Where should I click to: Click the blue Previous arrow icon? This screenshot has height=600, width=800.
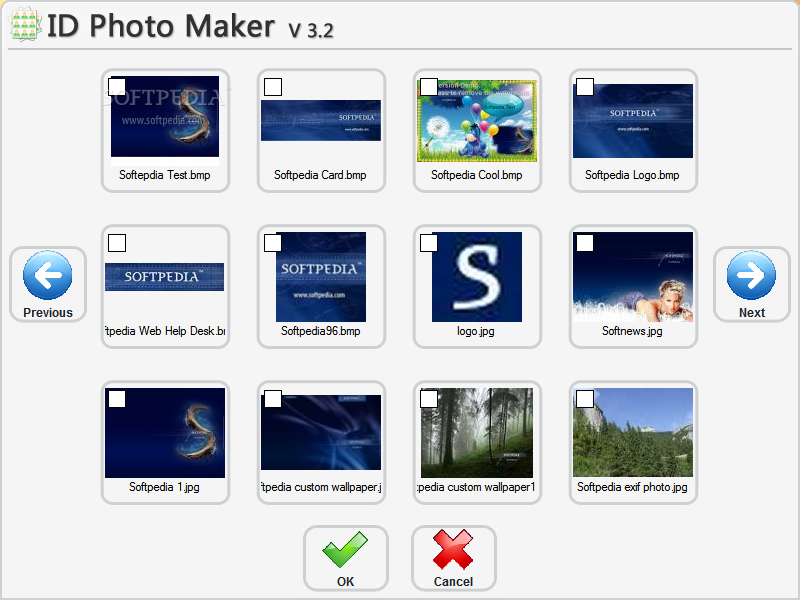coord(47,275)
